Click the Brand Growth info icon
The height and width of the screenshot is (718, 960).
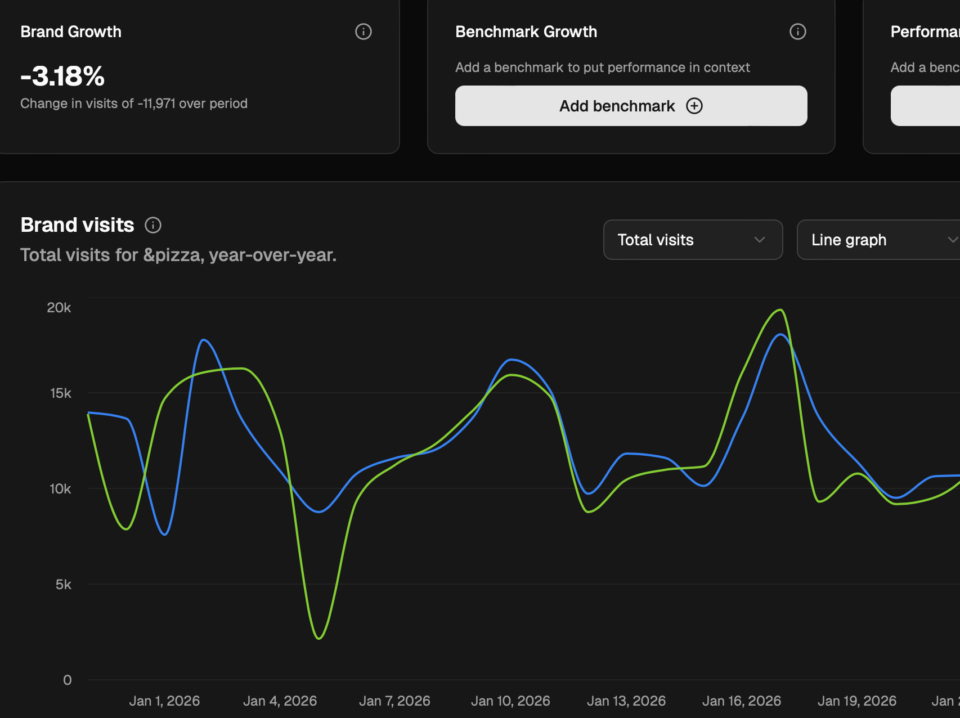(x=363, y=32)
